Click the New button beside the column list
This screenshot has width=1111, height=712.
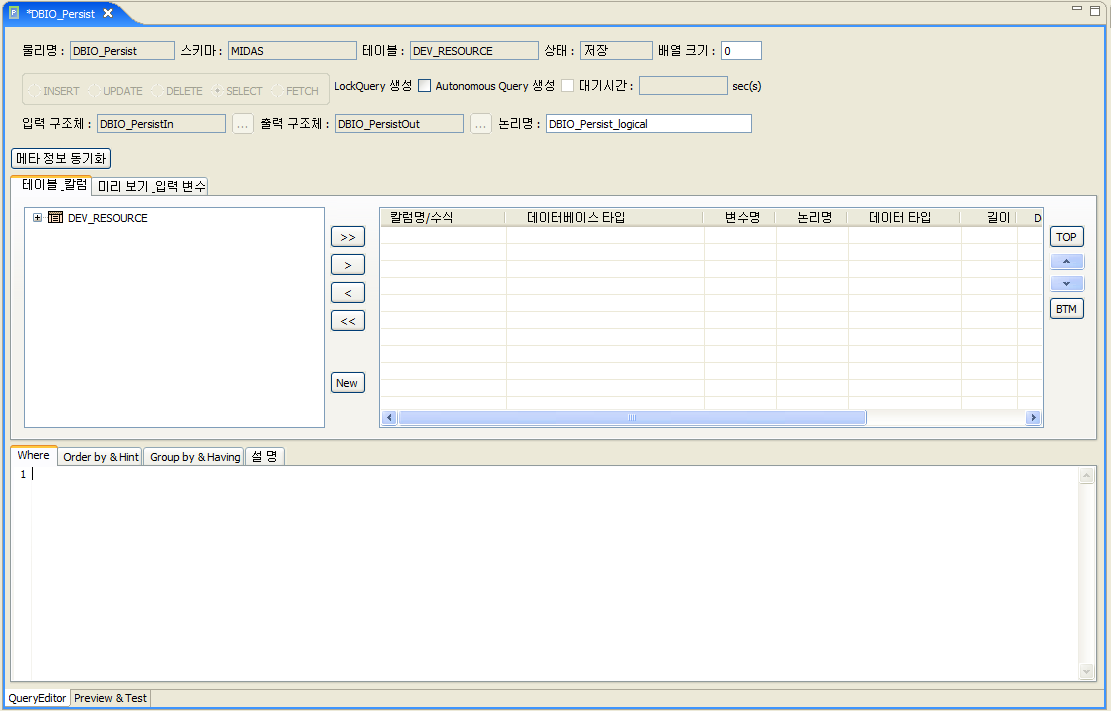tap(347, 382)
